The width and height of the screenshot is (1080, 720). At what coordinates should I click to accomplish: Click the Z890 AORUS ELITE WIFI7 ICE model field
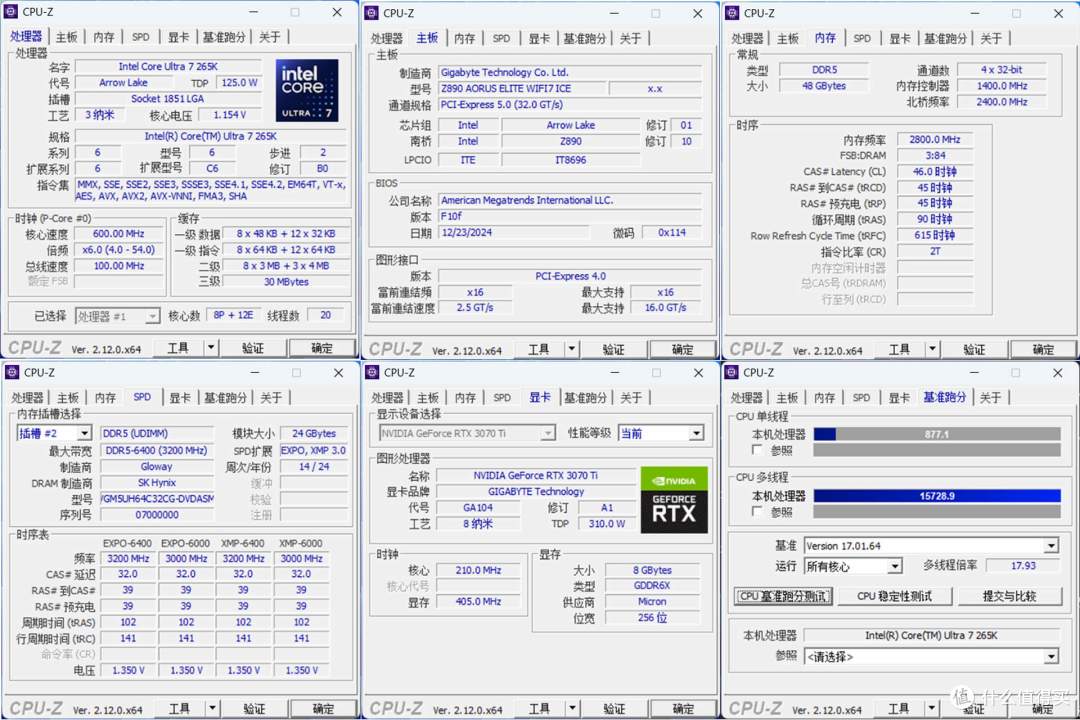tap(521, 88)
